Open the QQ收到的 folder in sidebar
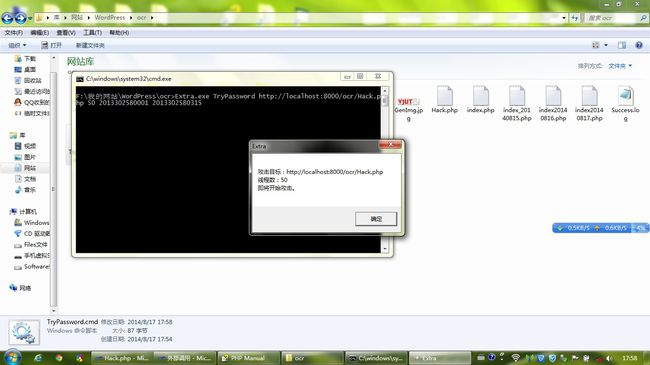The image size is (650, 365). coord(32,102)
